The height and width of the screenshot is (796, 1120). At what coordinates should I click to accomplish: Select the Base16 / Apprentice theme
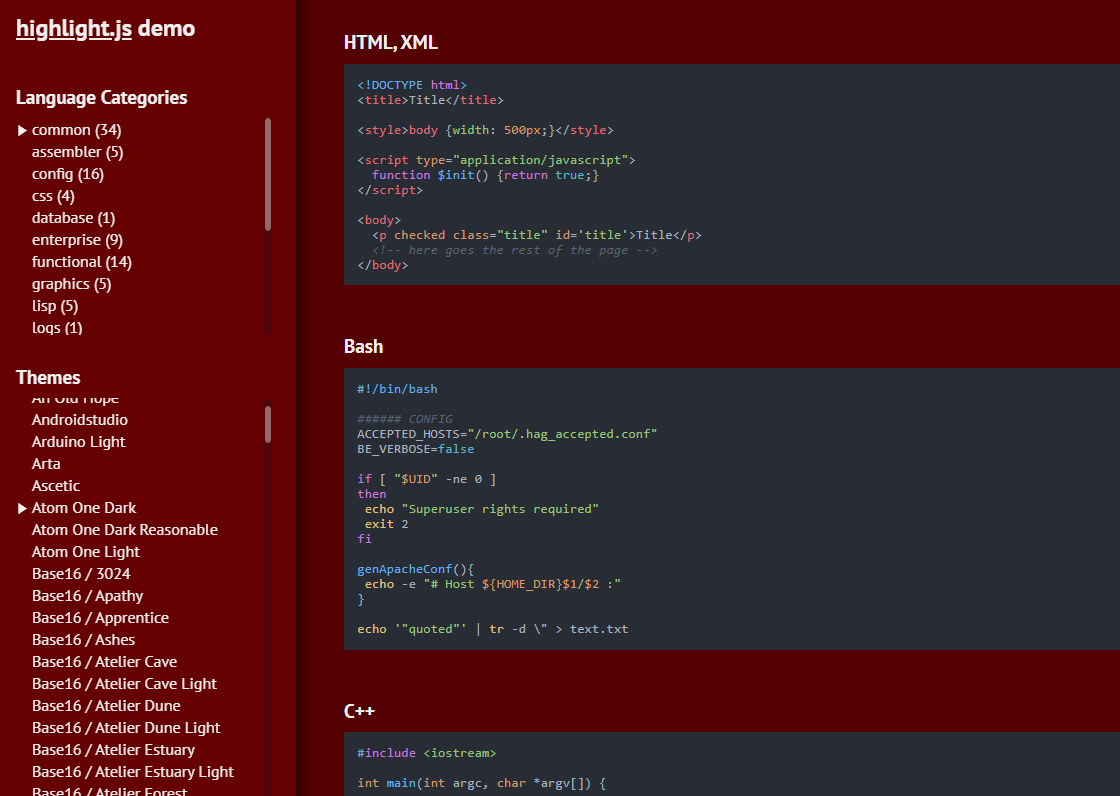(101, 618)
